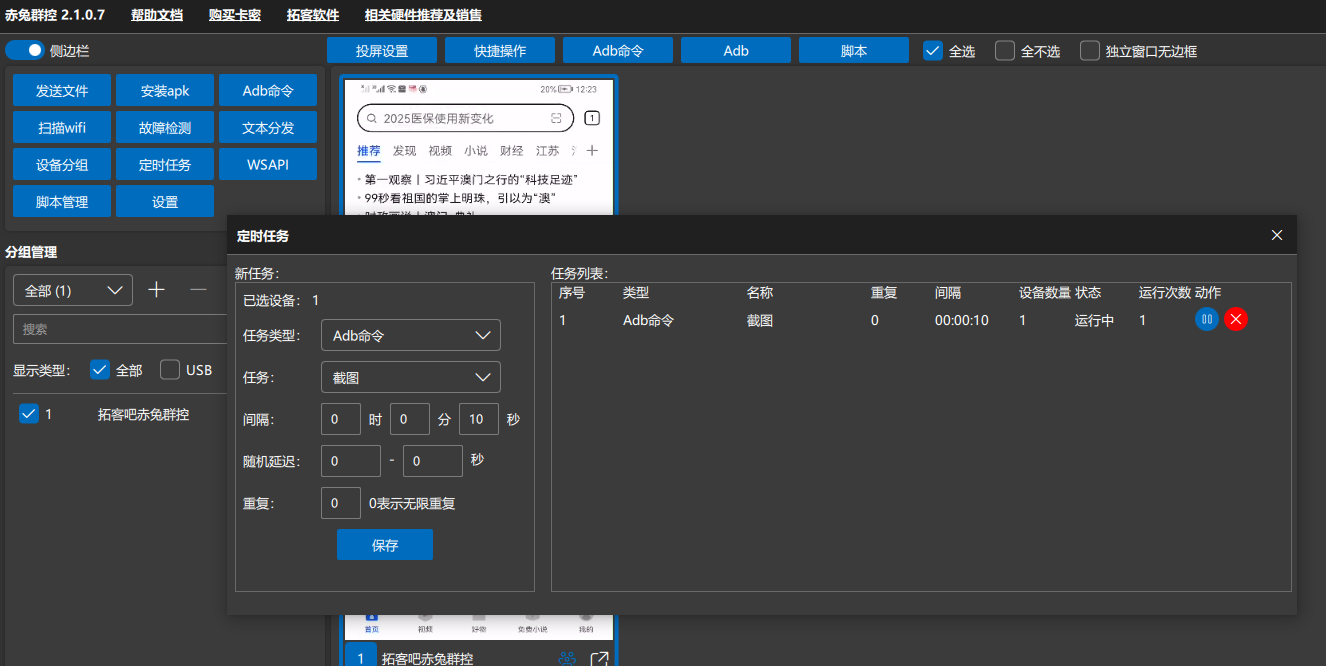Image resolution: width=1326 pixels, height=666 pixels.
Task: Delete the 截图 task with red X
Action: point(1236,319)
